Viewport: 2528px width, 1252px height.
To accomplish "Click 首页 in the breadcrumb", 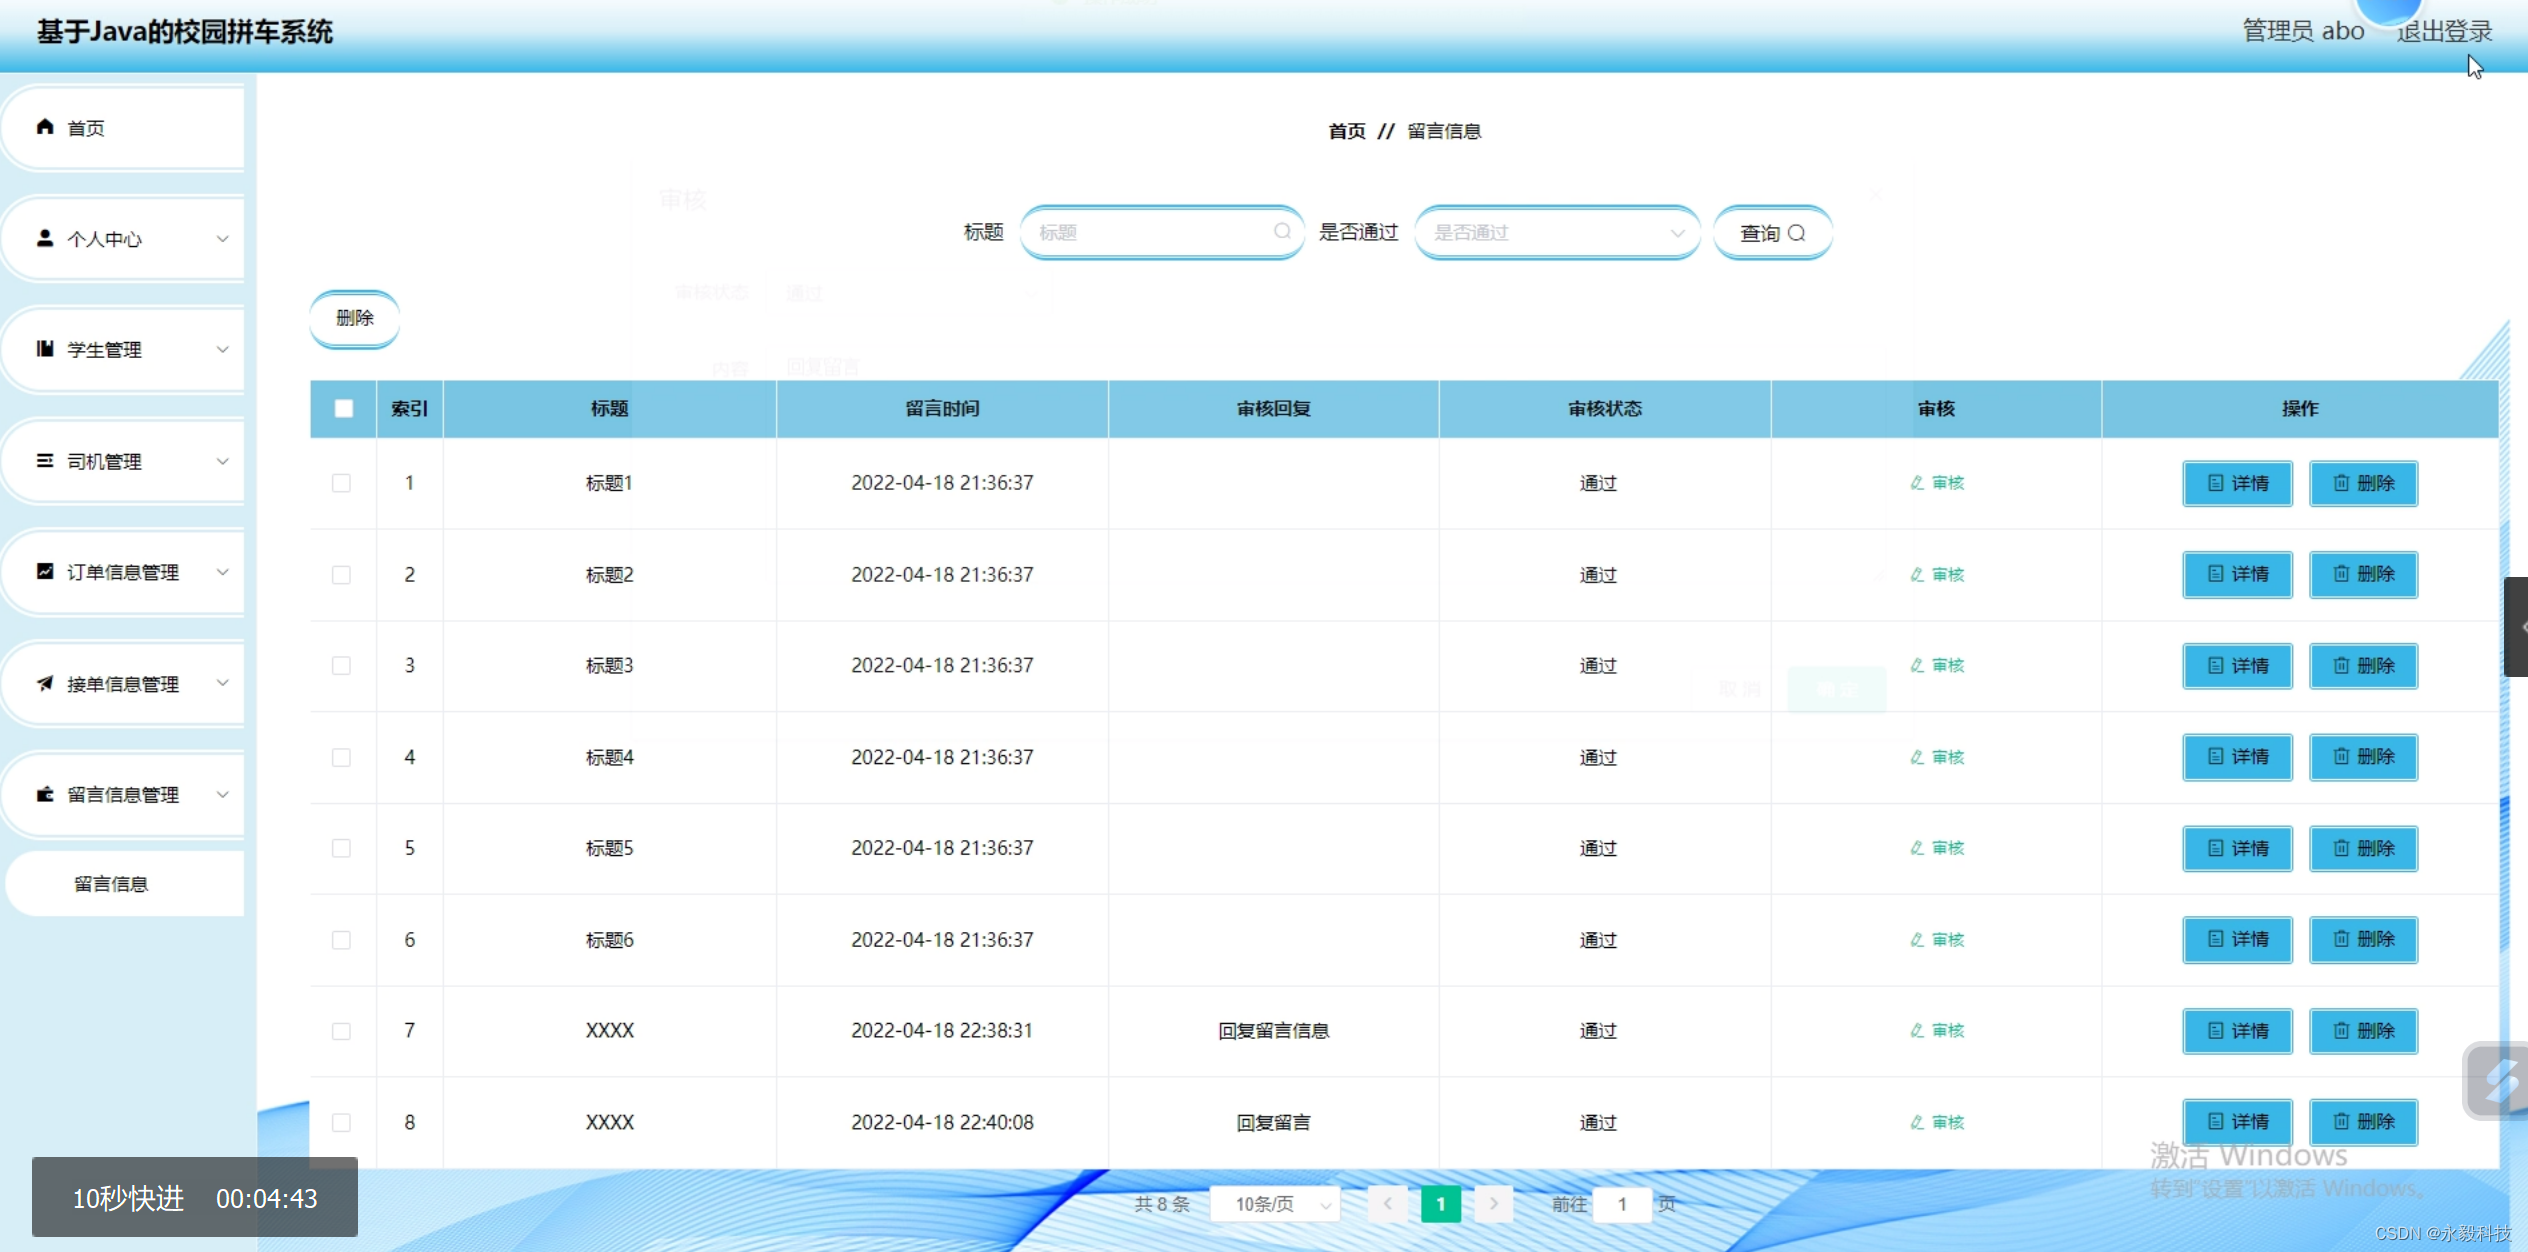I will [x=1346, y=131].
